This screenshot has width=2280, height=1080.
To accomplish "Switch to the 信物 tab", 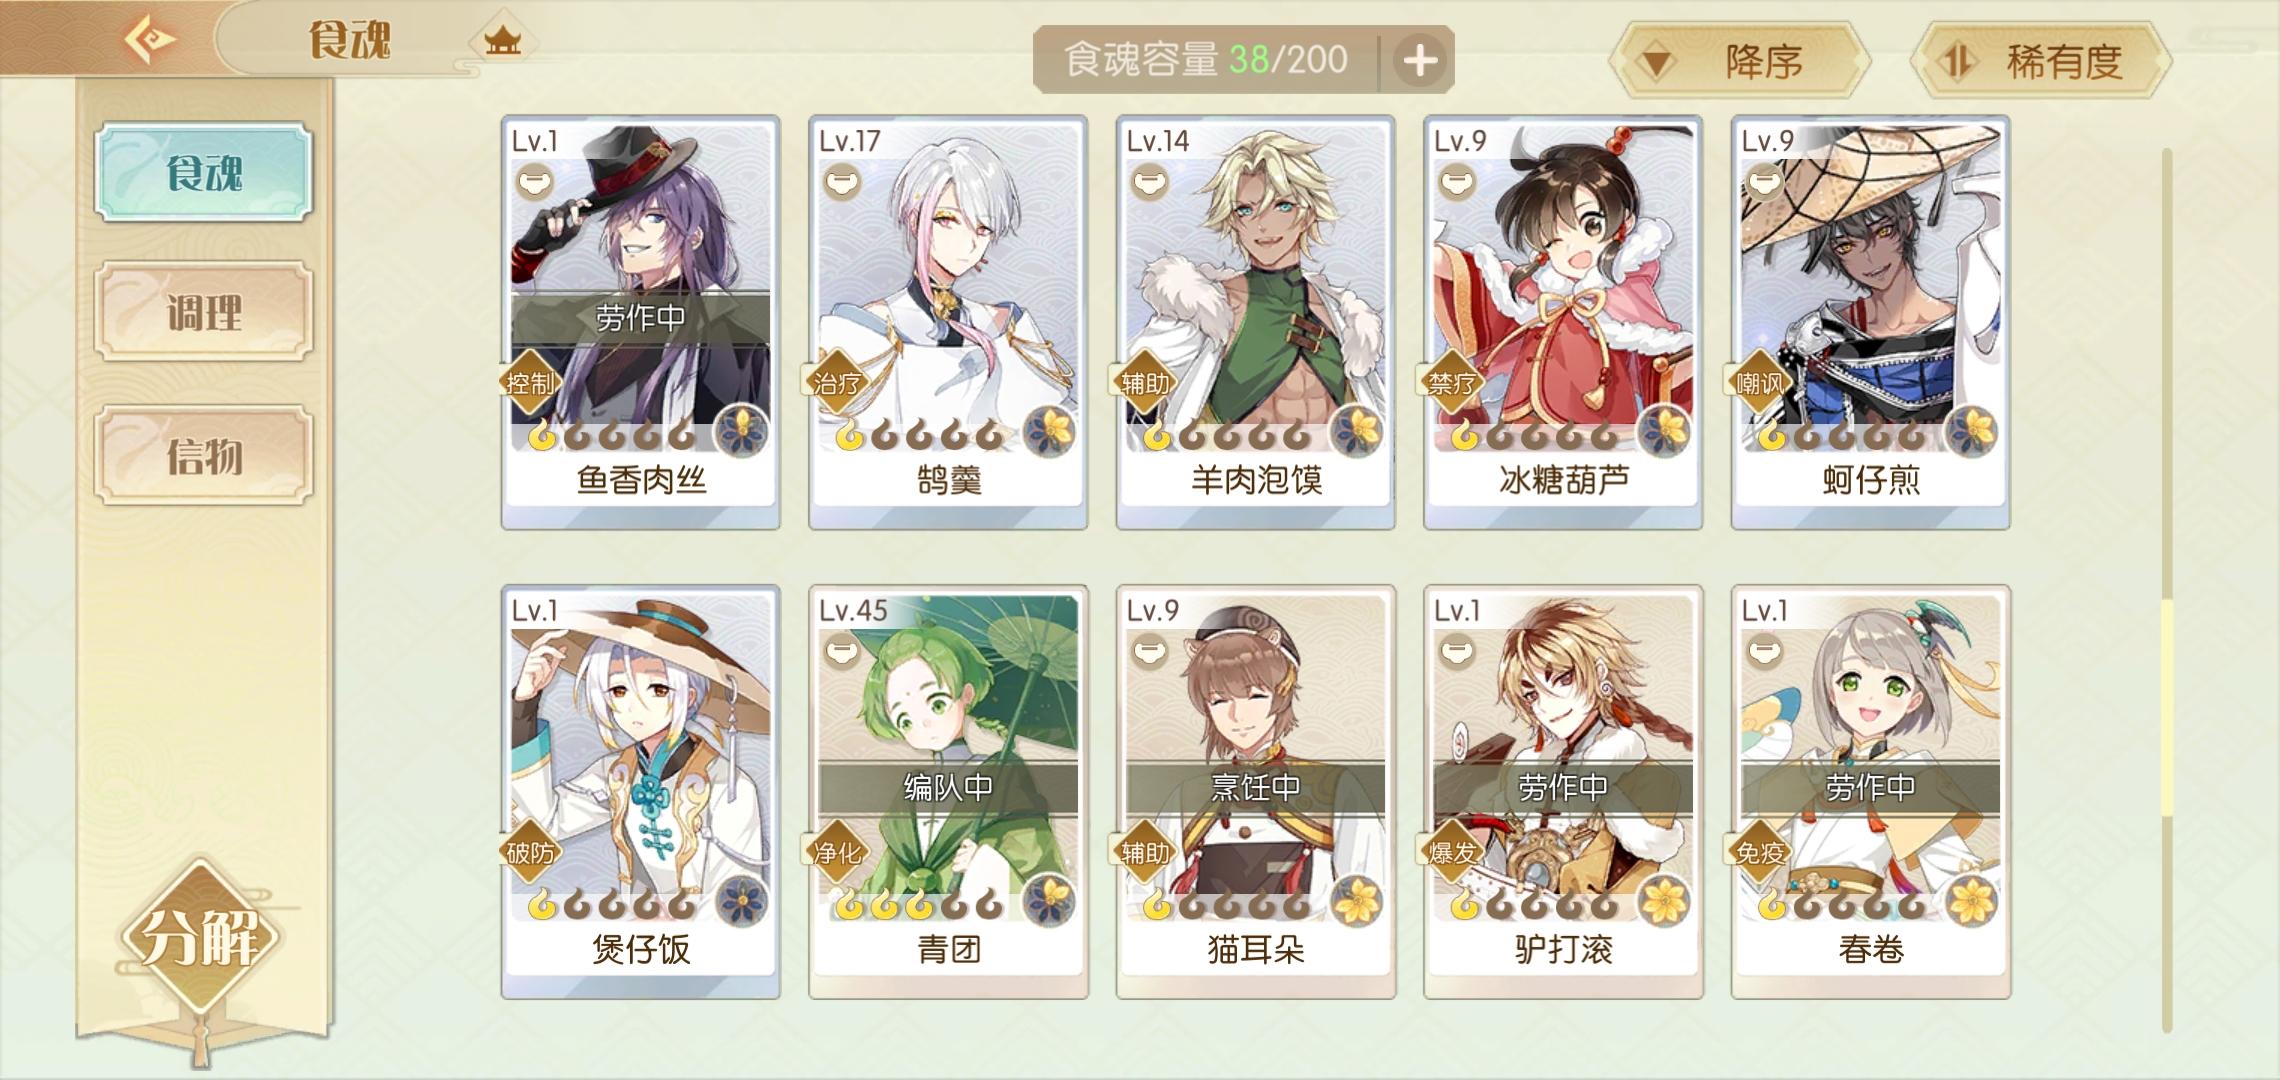I will (204, 455).
